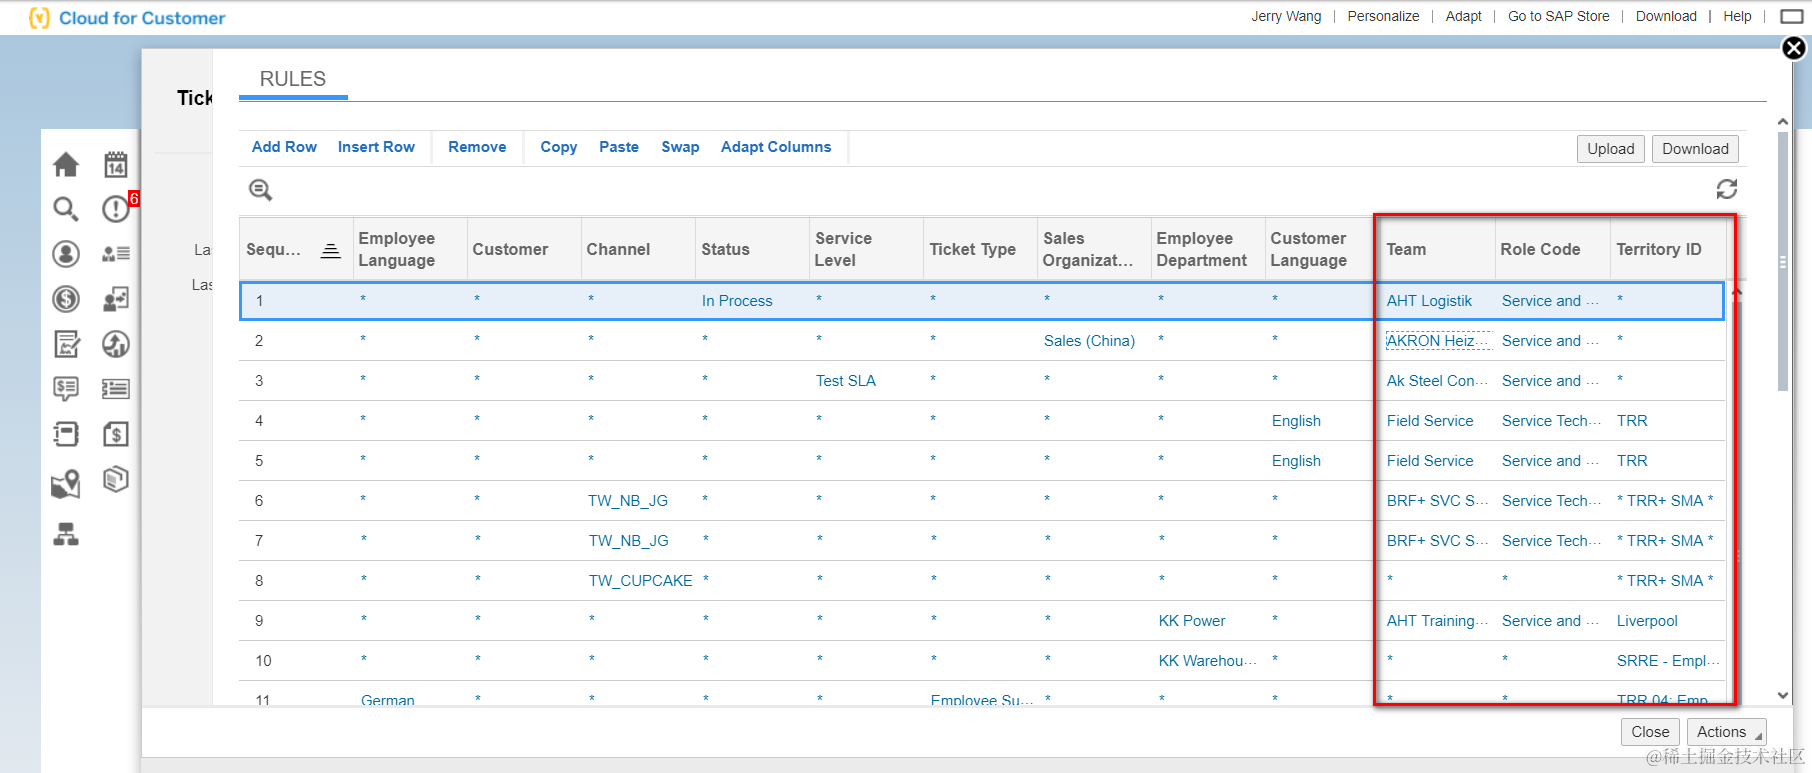Click the Close button at bottom

tap(1650, 732)
